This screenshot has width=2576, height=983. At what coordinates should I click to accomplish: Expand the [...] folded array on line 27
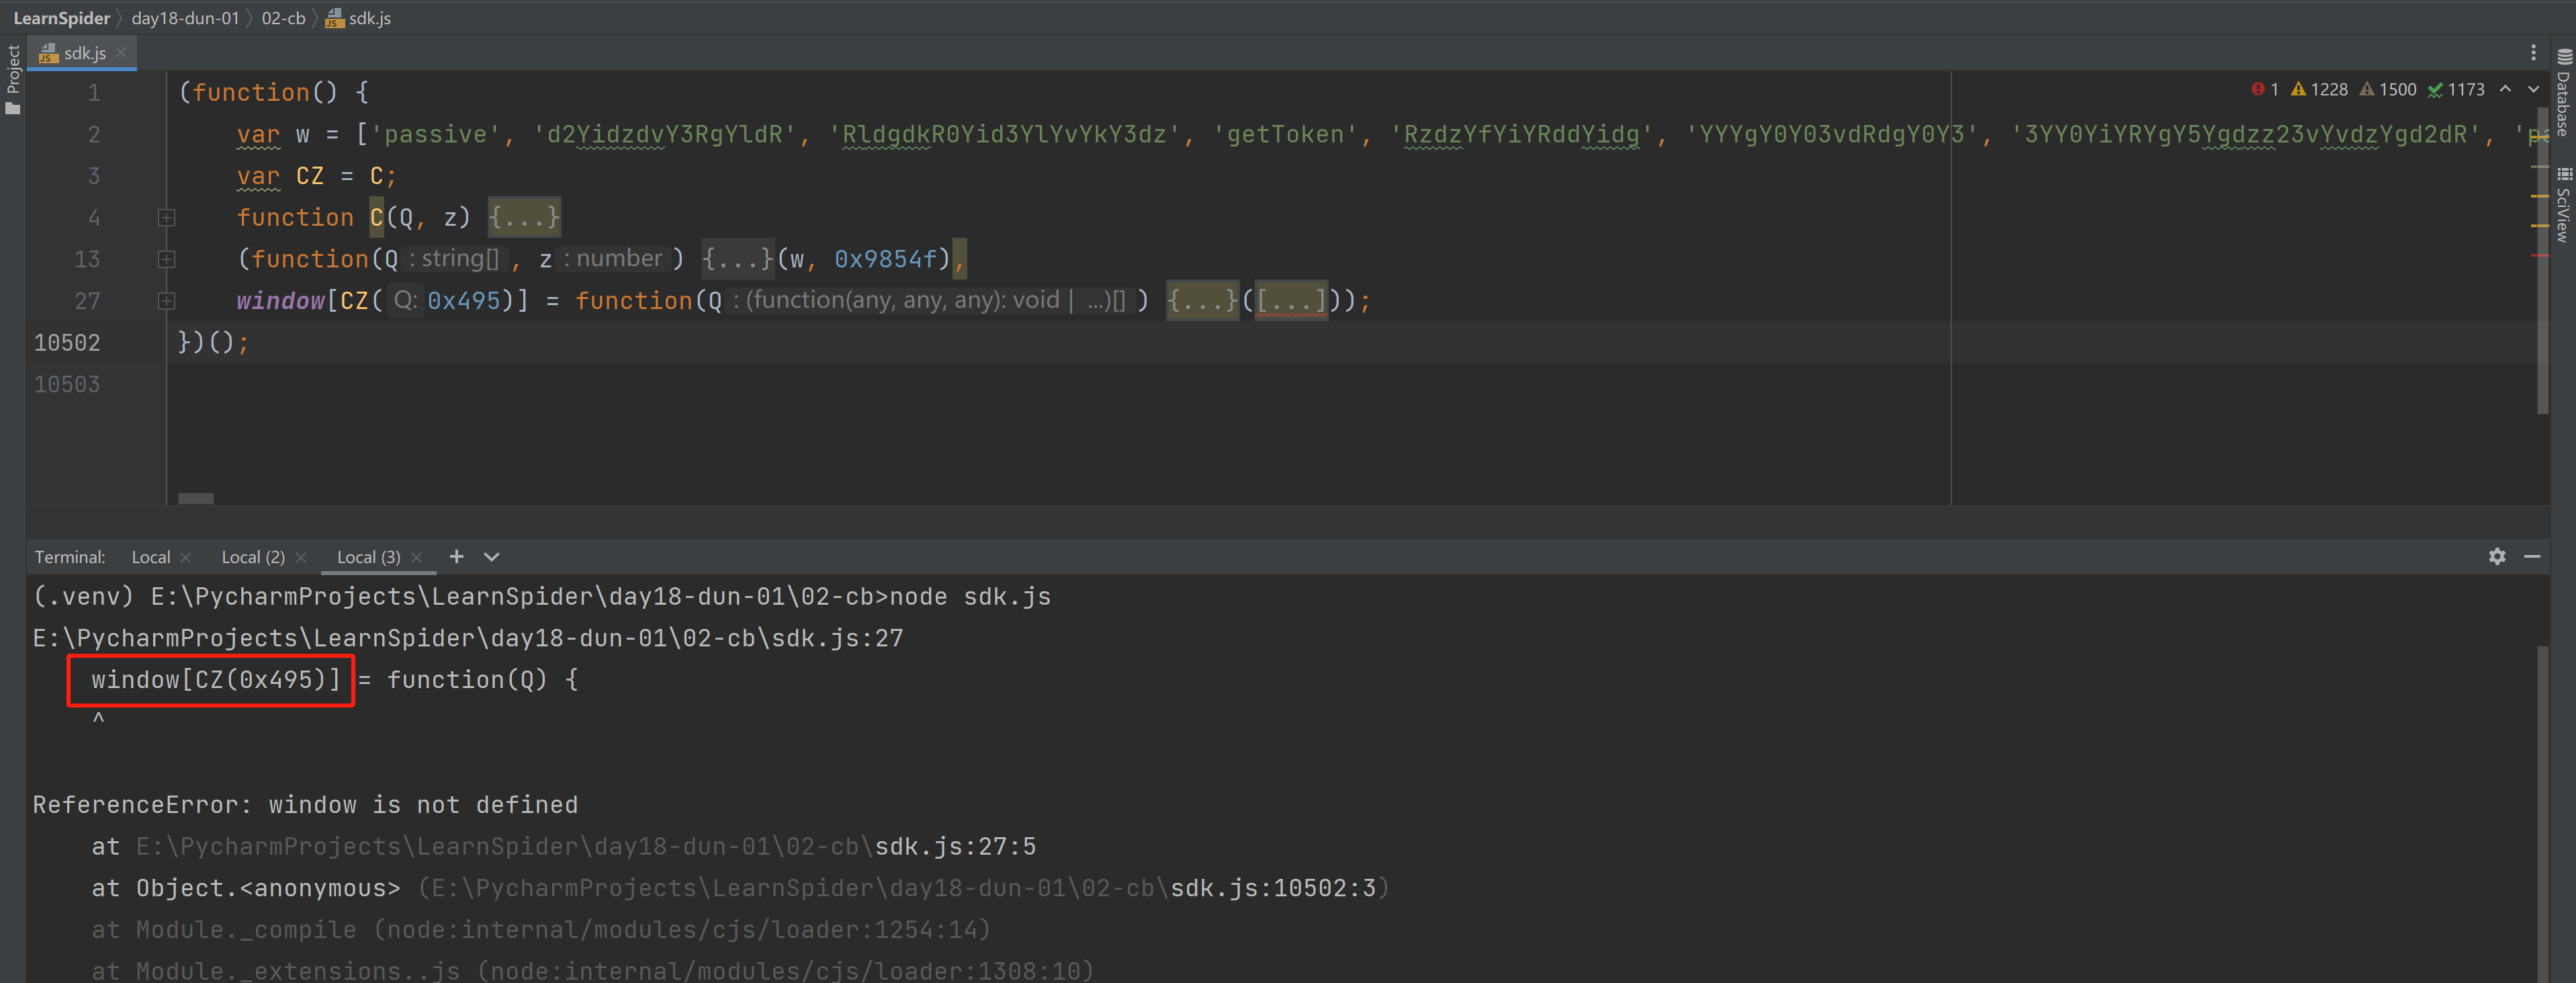pyautogui.click(x=1291, y=301)
